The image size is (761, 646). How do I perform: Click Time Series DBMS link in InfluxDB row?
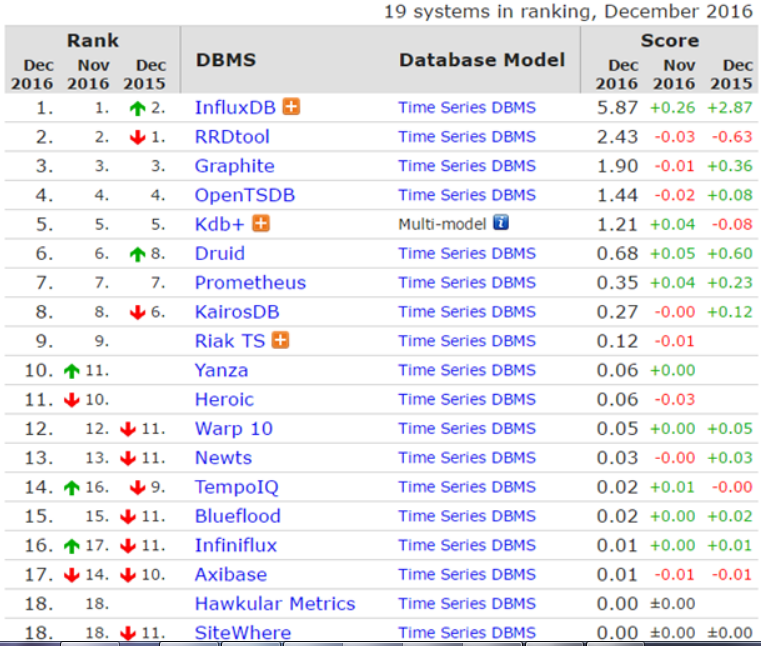point(467,107)
